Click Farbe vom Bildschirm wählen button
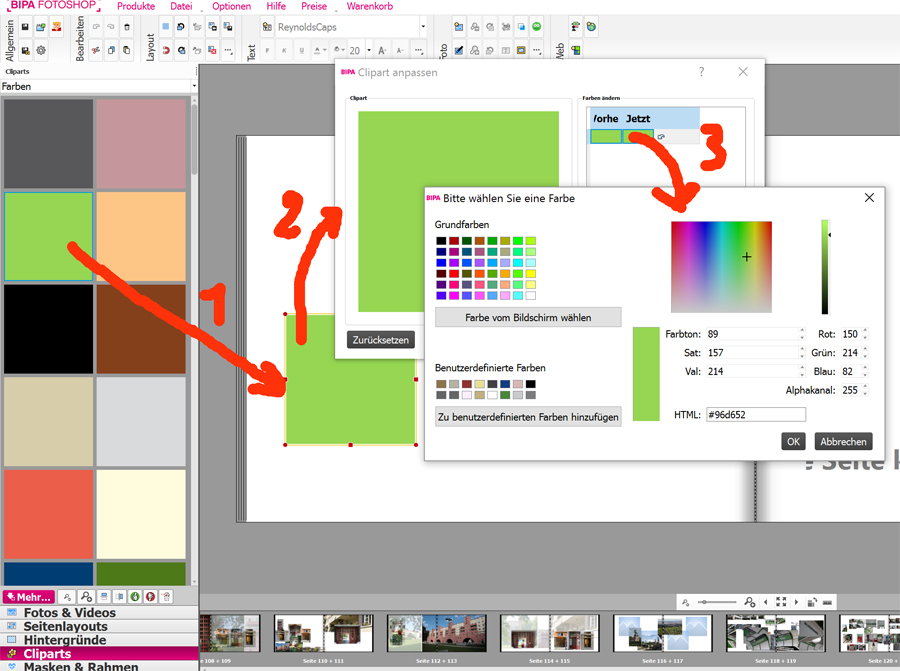The height and width of the screenshot is (671, 900). coord(528,318)
